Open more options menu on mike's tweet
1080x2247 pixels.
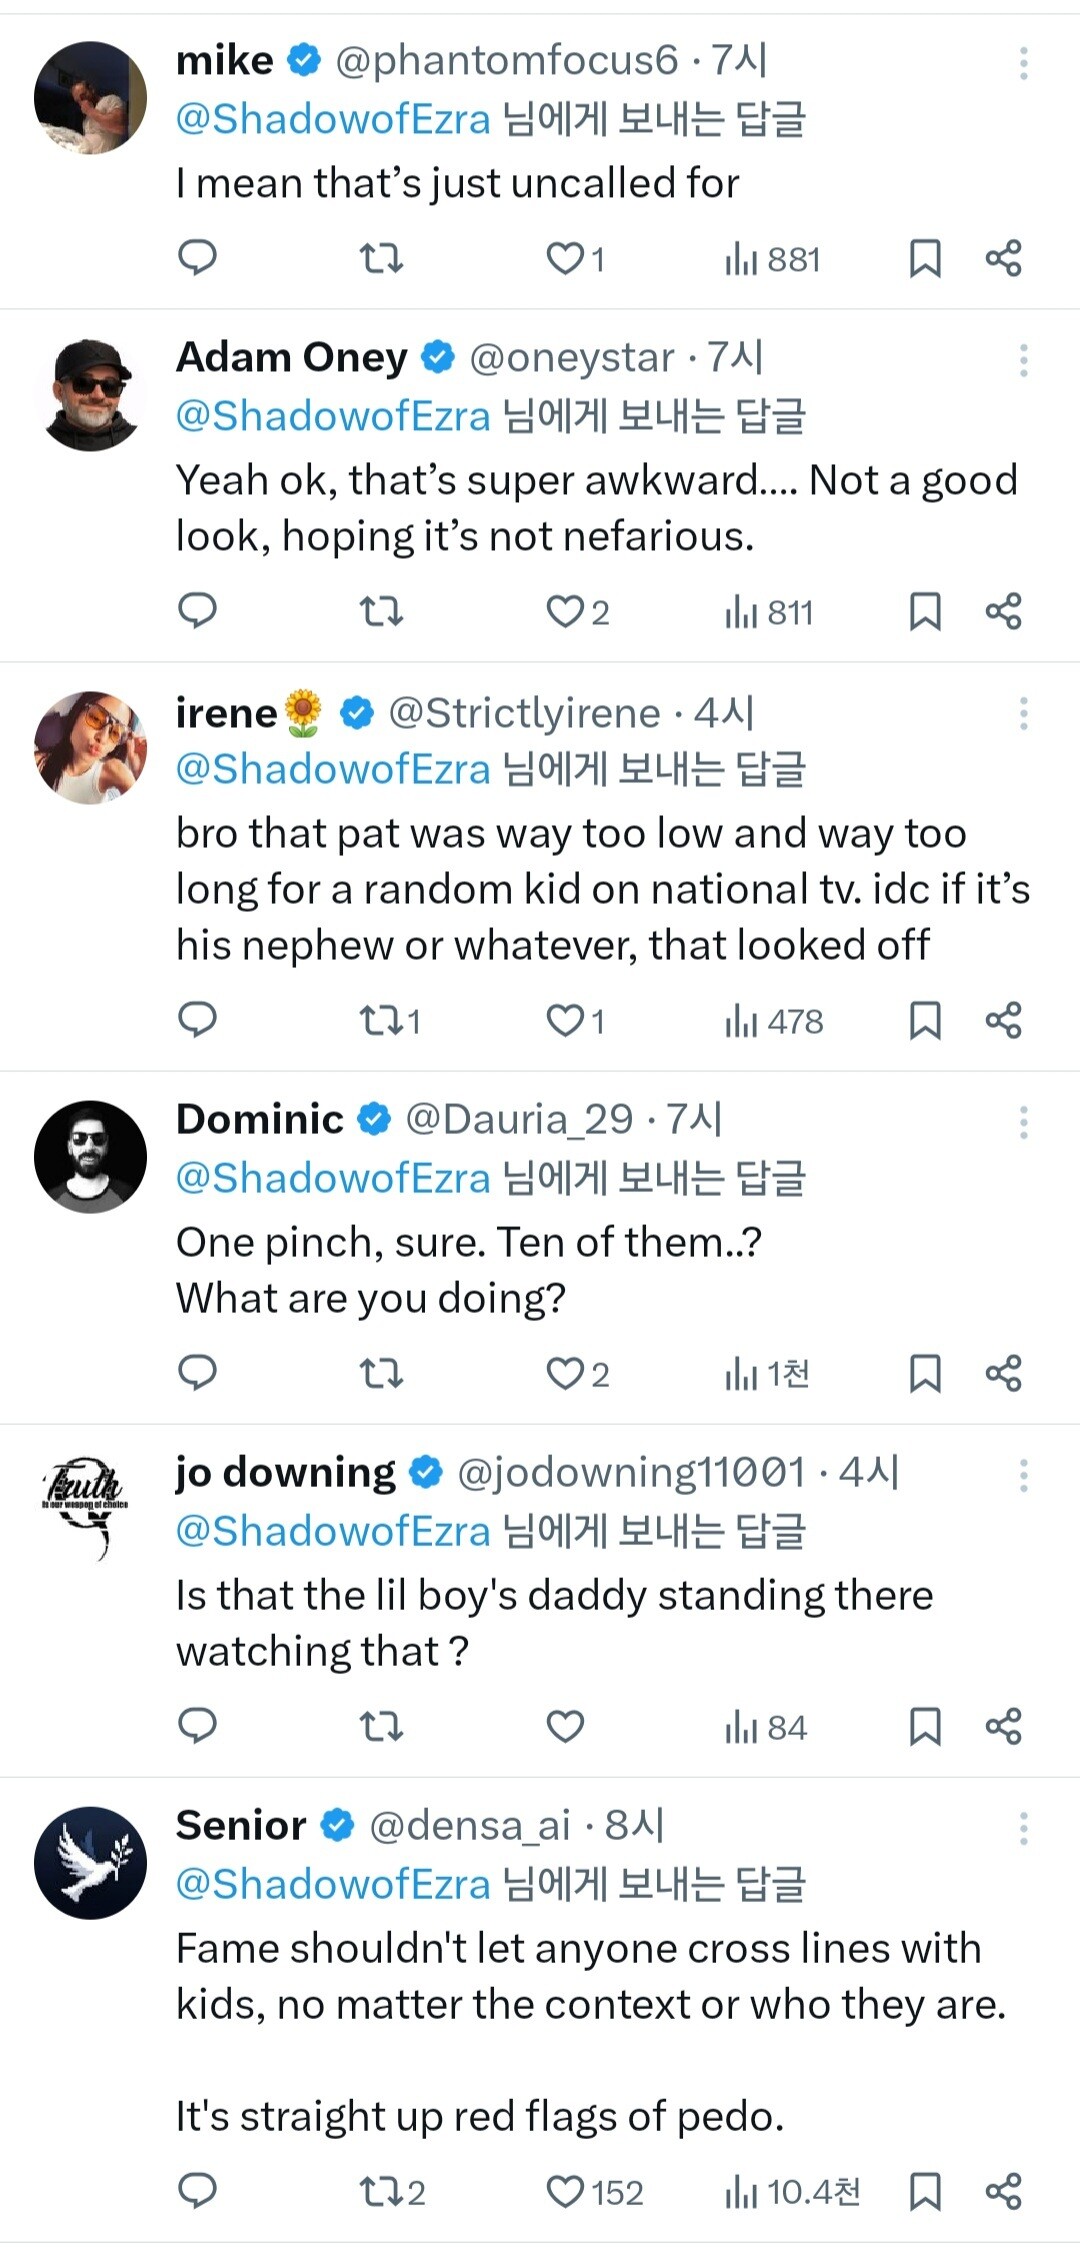[x=1023, y=63]
